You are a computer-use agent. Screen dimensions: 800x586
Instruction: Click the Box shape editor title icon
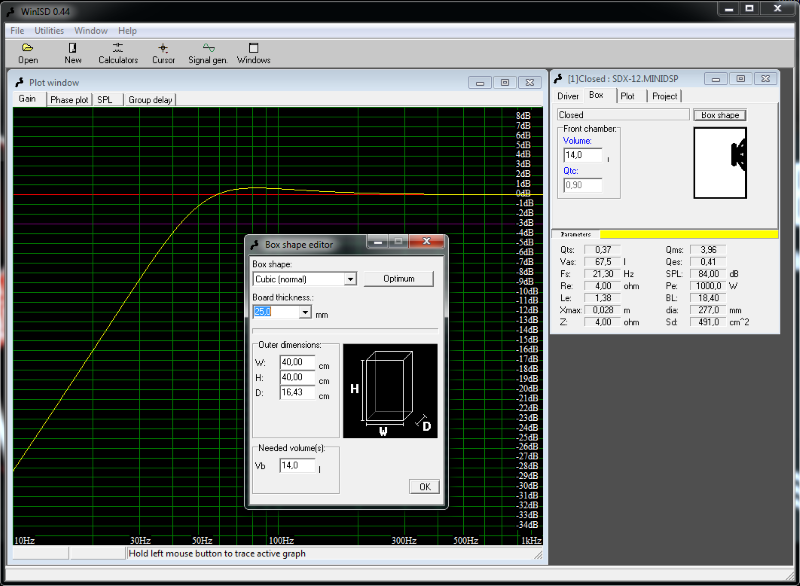(255, 245)
